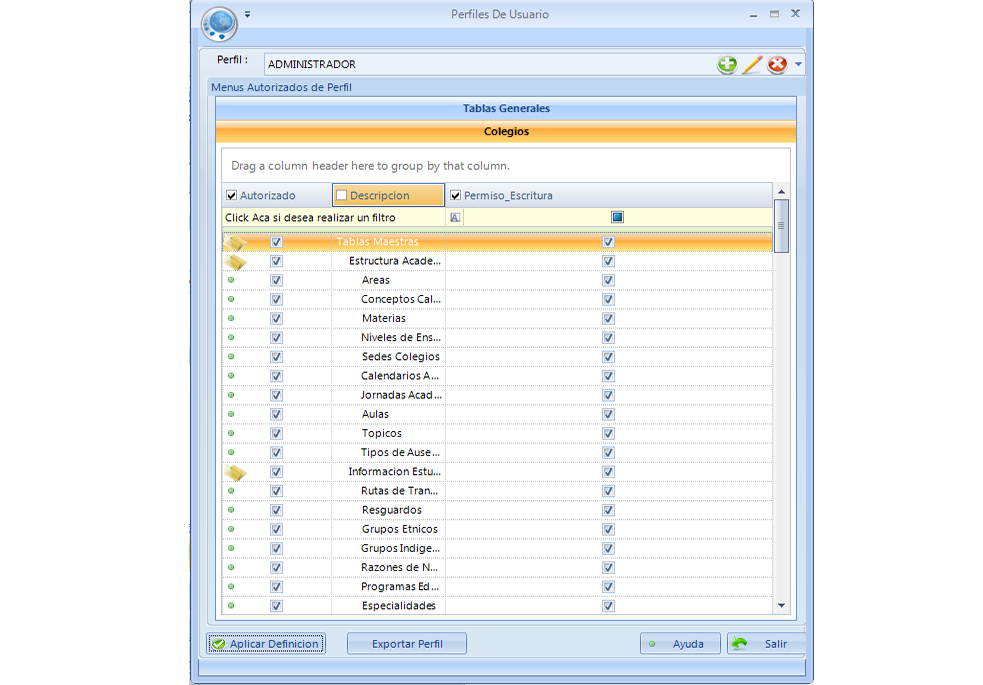Collapse the Estructura Acade... folder row

point(235,261)
